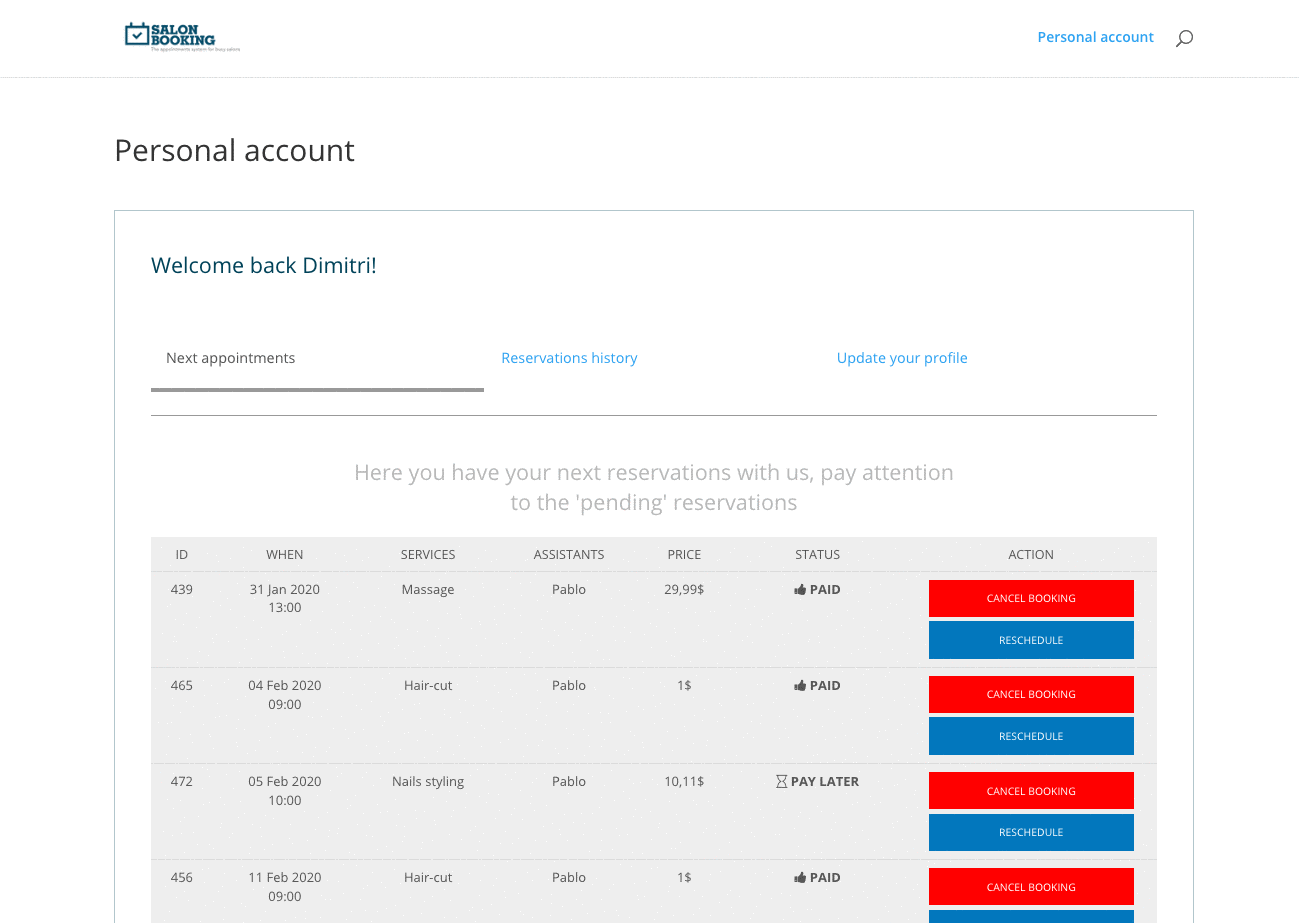
Task: Click the PRICE column header
Action: pos(684,554)
